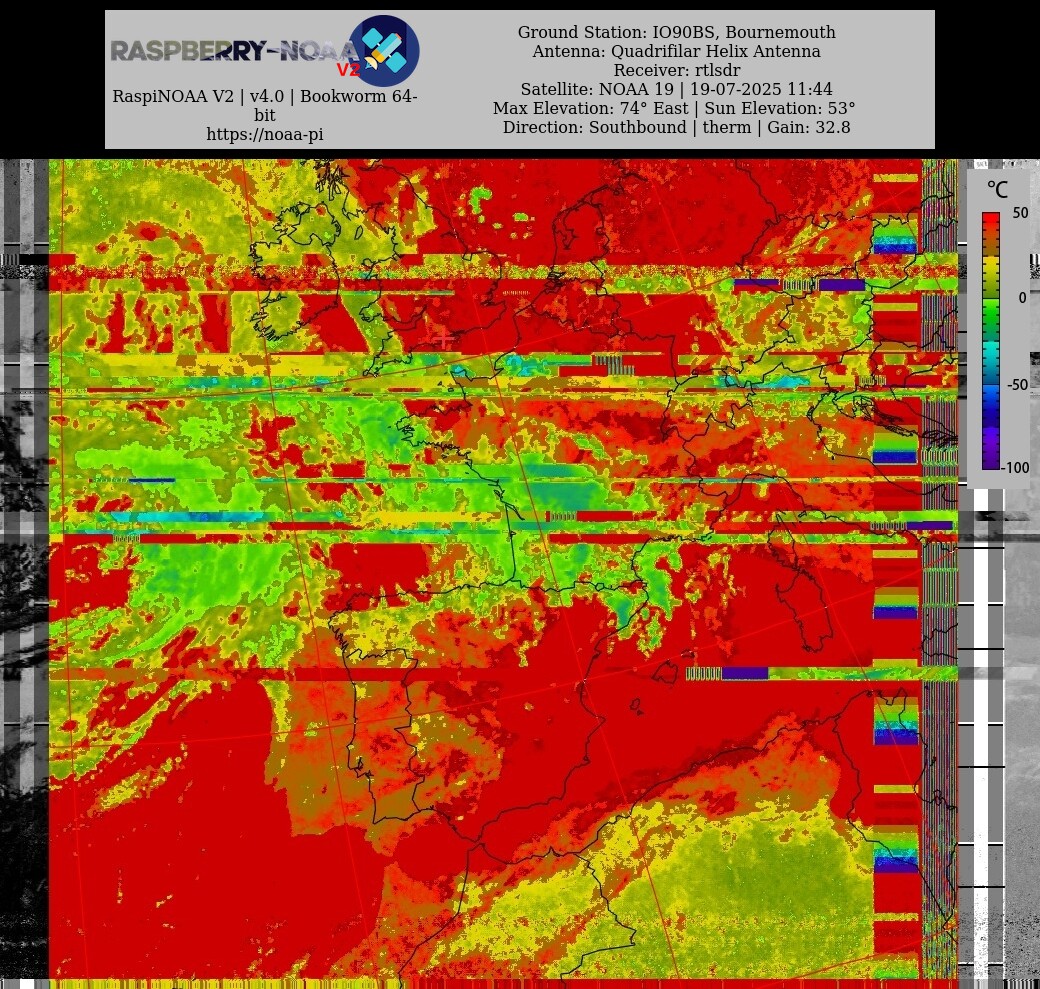Click the °C label on the temperature legend
This screenshot has height=989, width=1040.
tap(998, 190)
